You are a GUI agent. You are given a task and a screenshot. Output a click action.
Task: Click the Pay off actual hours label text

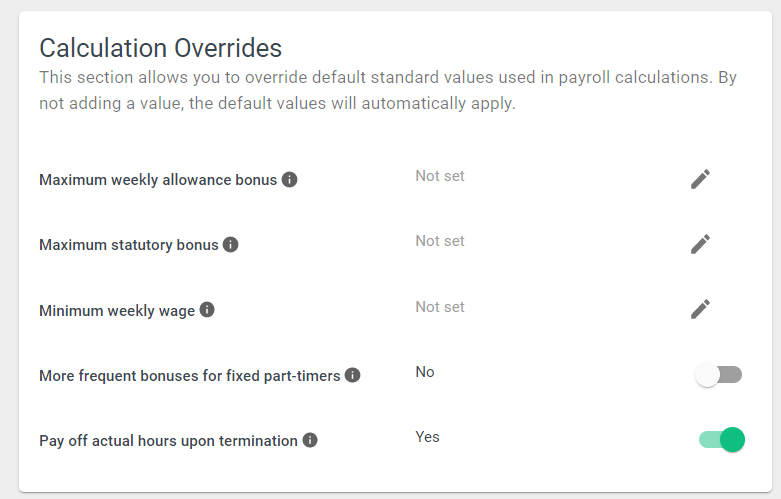coord(168,441)
